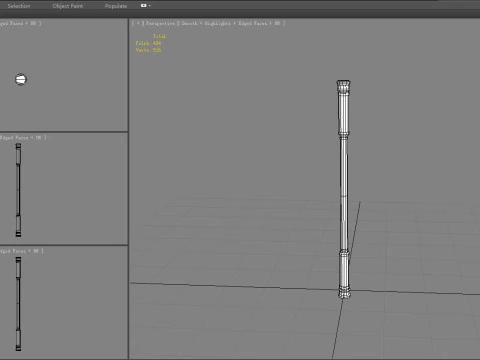480x360 pixels.
Task: Open the Perspective view label menu
Action: coord(160,23)
